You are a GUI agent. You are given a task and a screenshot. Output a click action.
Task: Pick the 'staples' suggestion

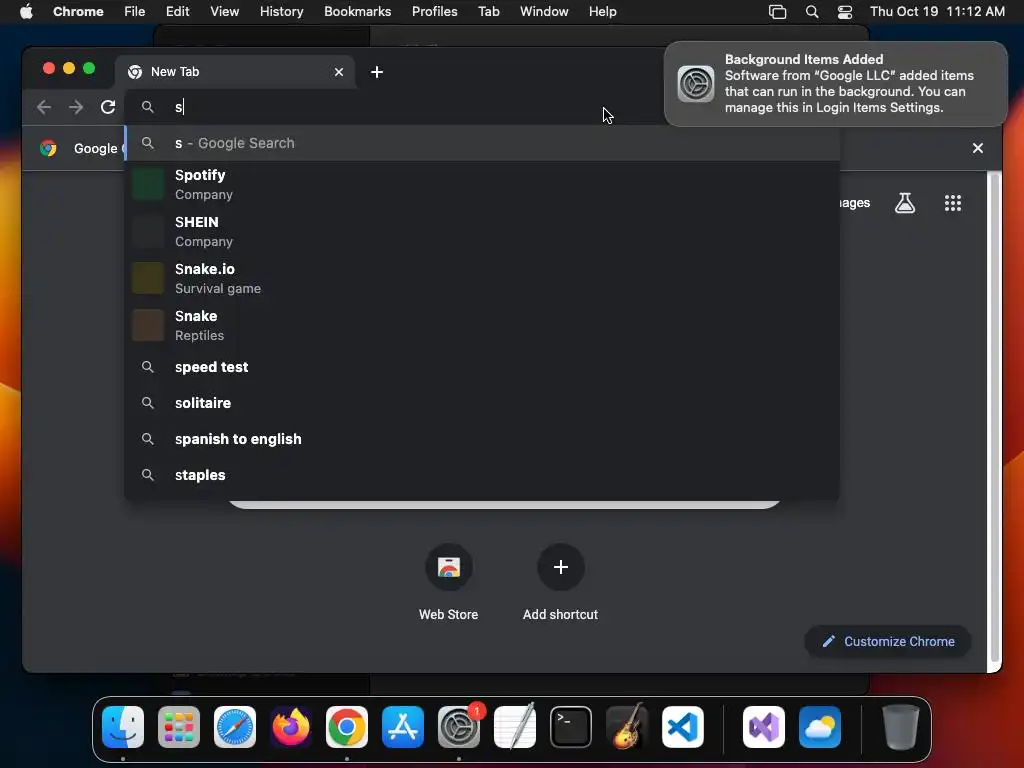[482, 475]
